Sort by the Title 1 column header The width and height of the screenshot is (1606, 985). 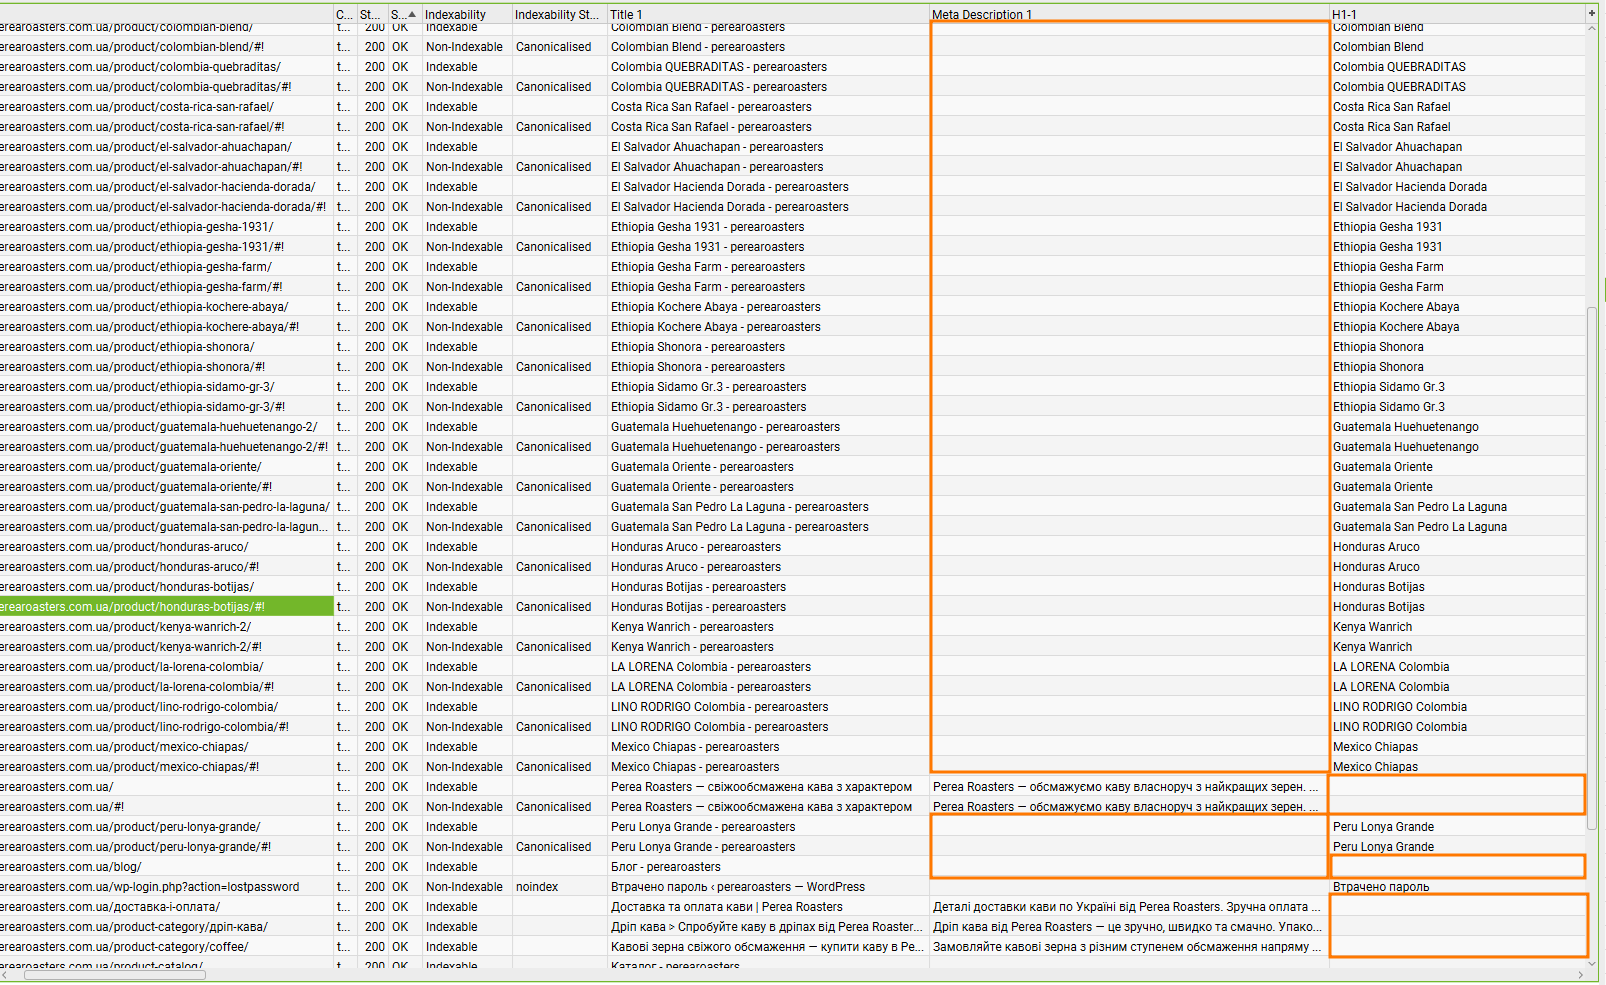768,14
